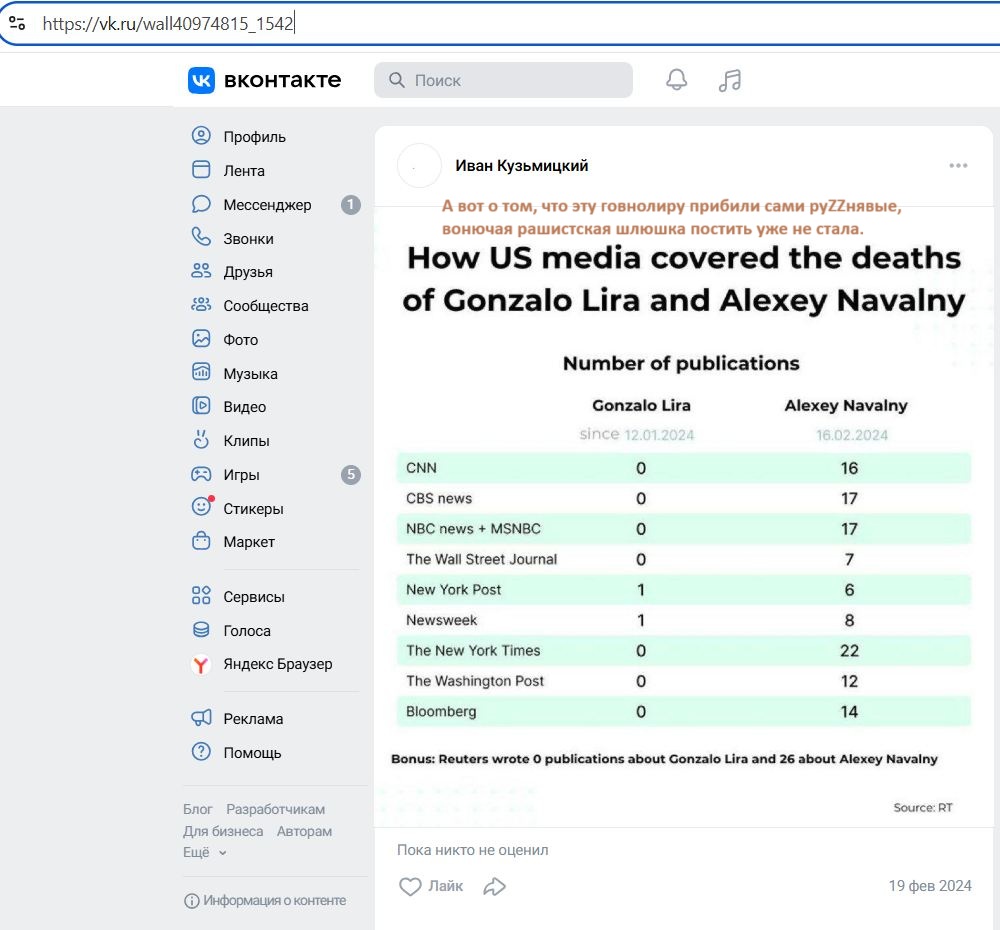
Task: Click the browser address bar URL
Action: coord(168,24)
